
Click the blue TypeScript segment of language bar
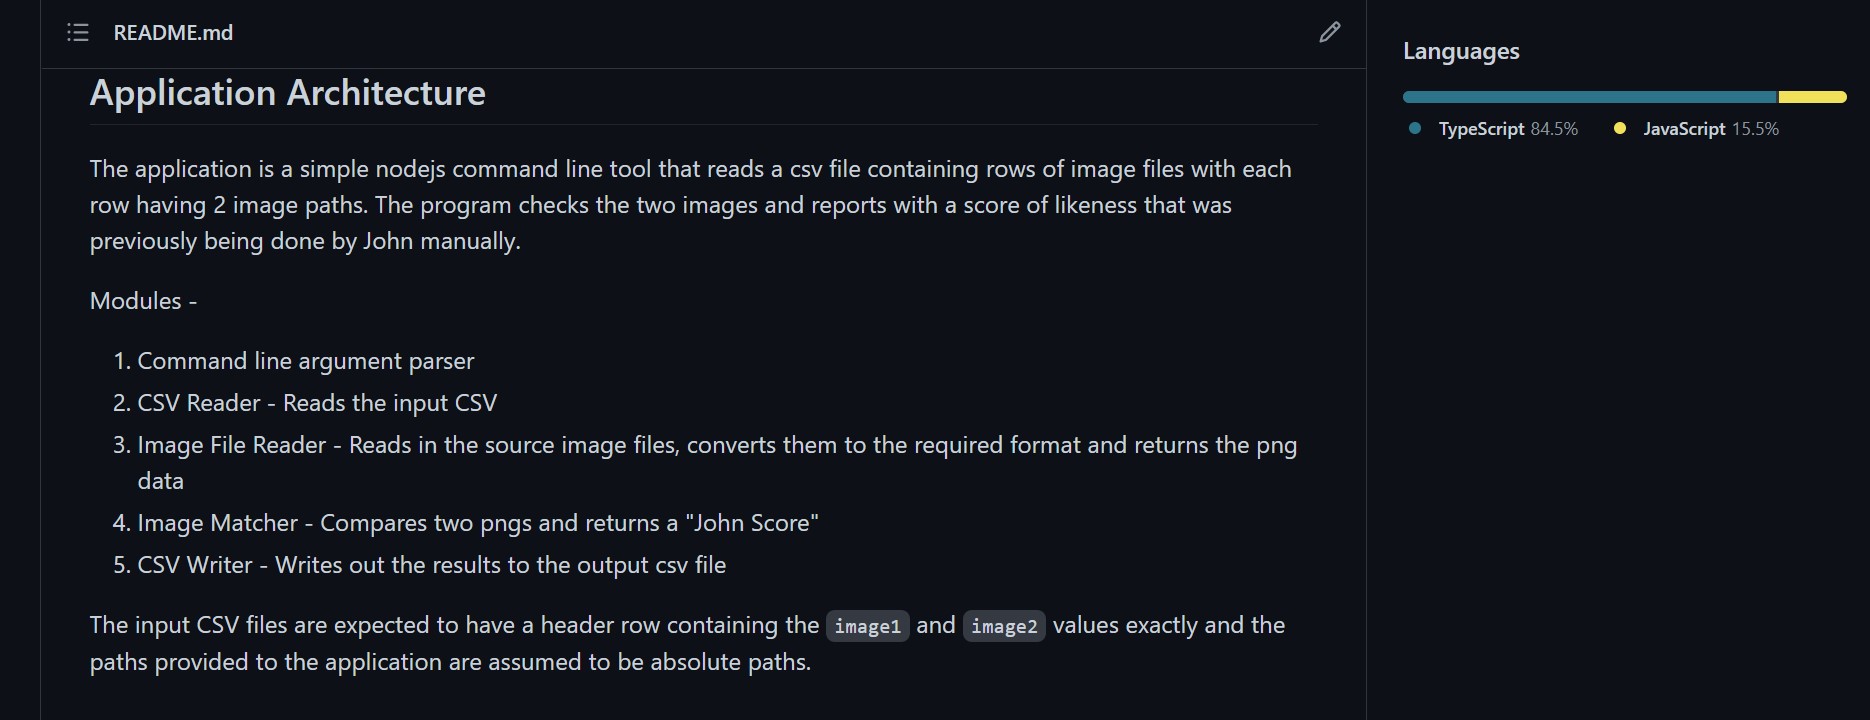[1589, 97]
